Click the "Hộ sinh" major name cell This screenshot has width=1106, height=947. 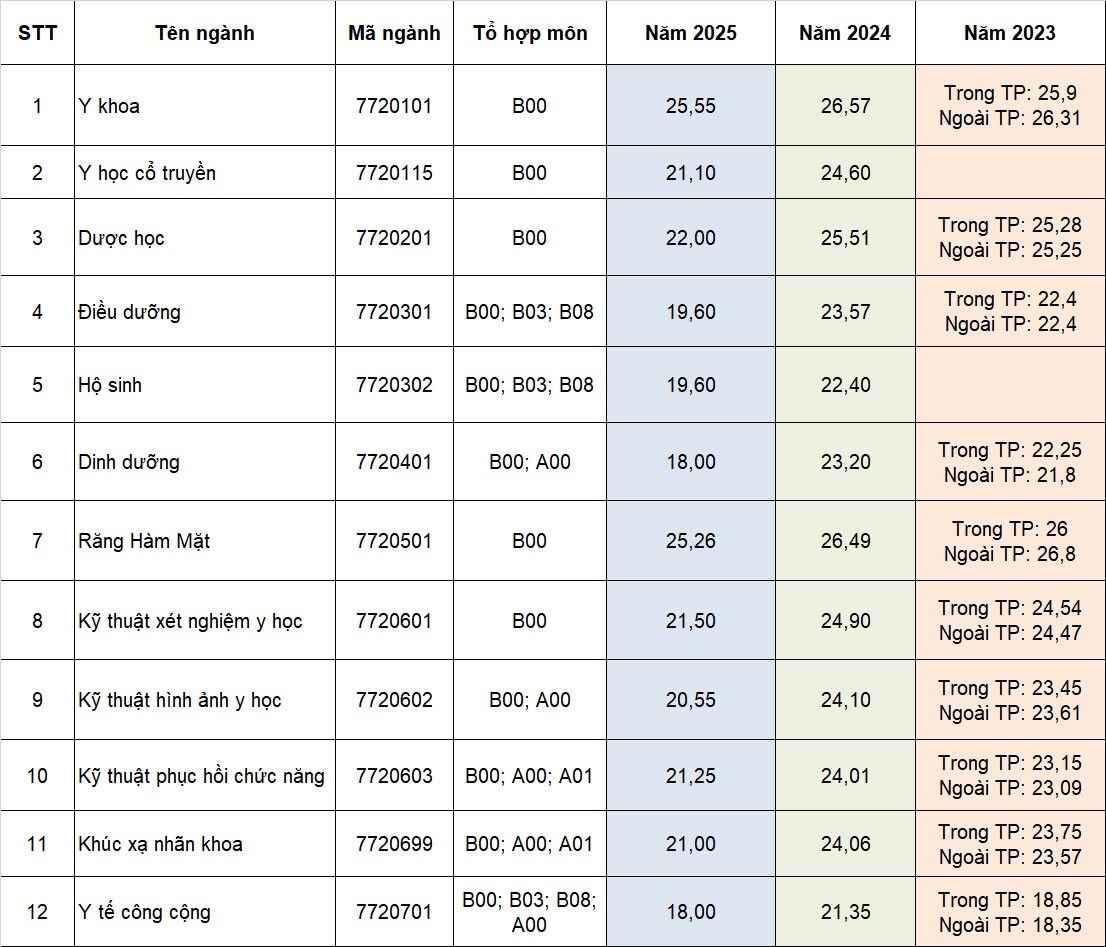[205, 385]
